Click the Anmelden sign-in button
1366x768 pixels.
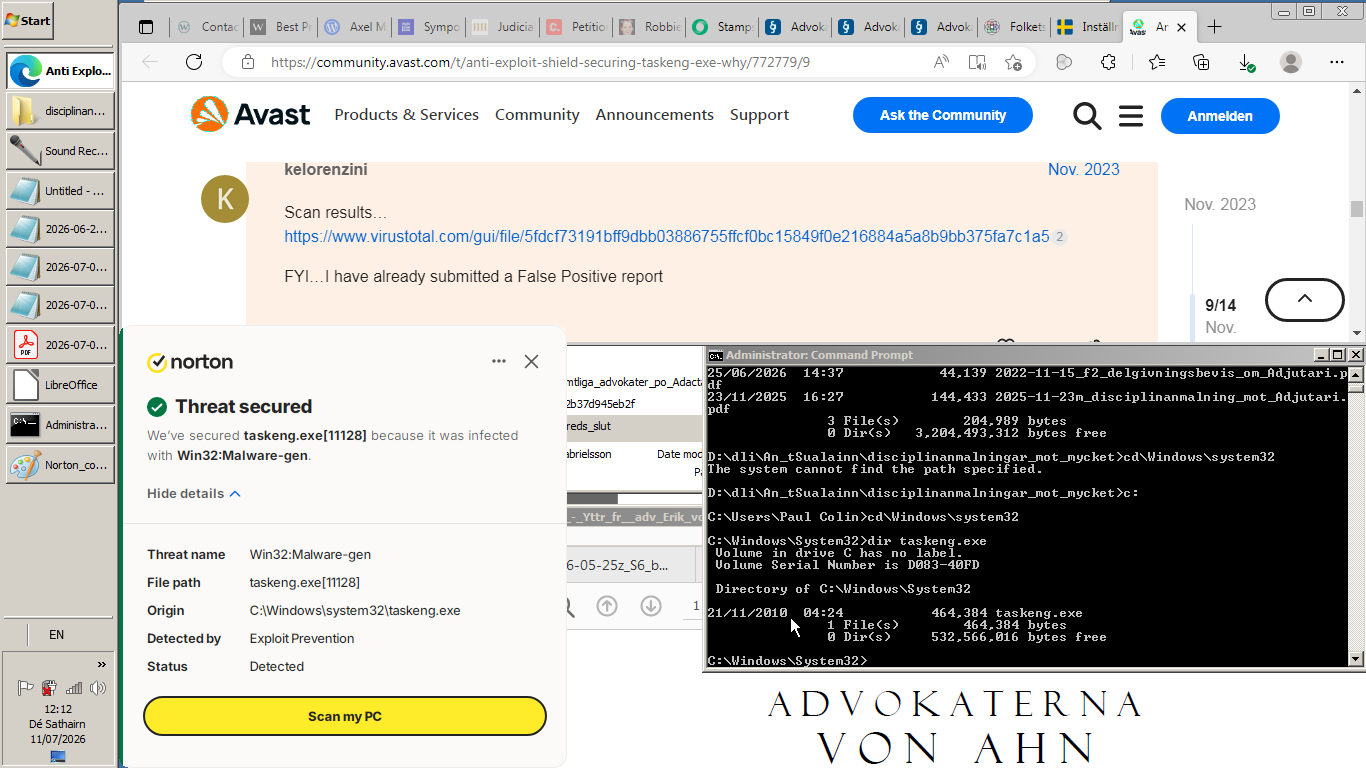tap(1220, 116)
